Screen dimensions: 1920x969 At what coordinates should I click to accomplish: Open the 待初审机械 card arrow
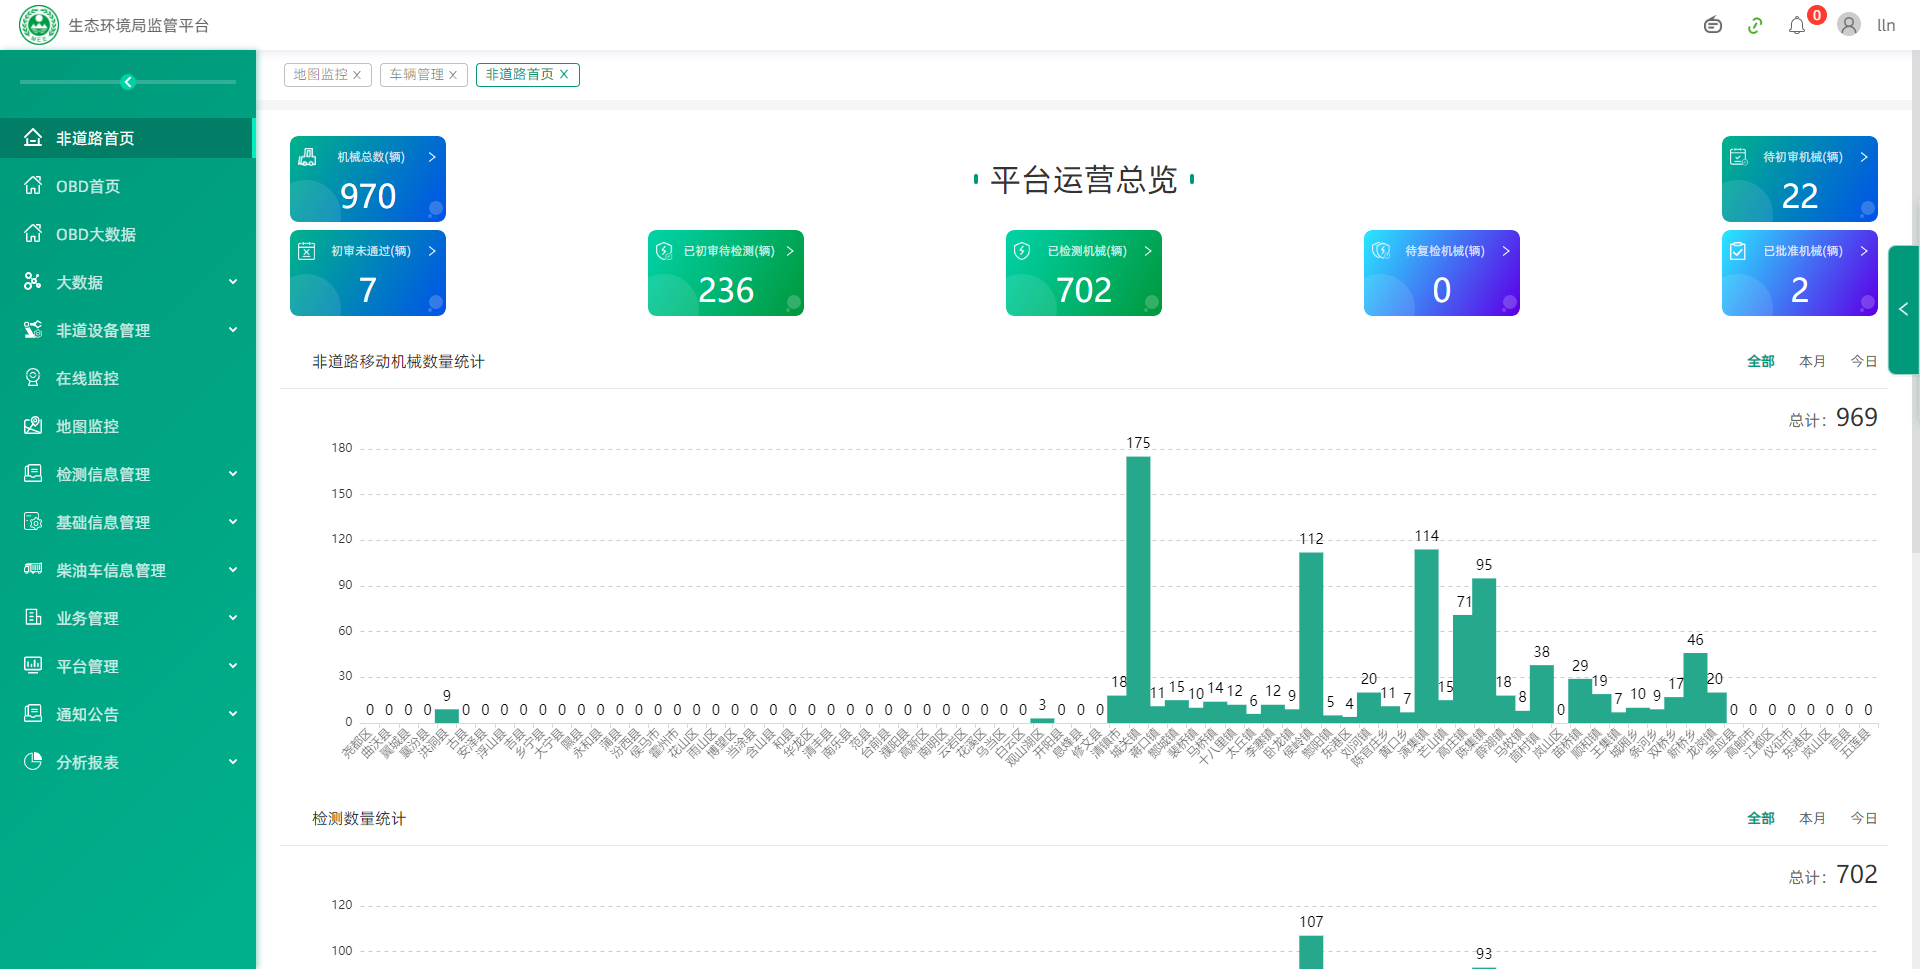[1864, 157]
